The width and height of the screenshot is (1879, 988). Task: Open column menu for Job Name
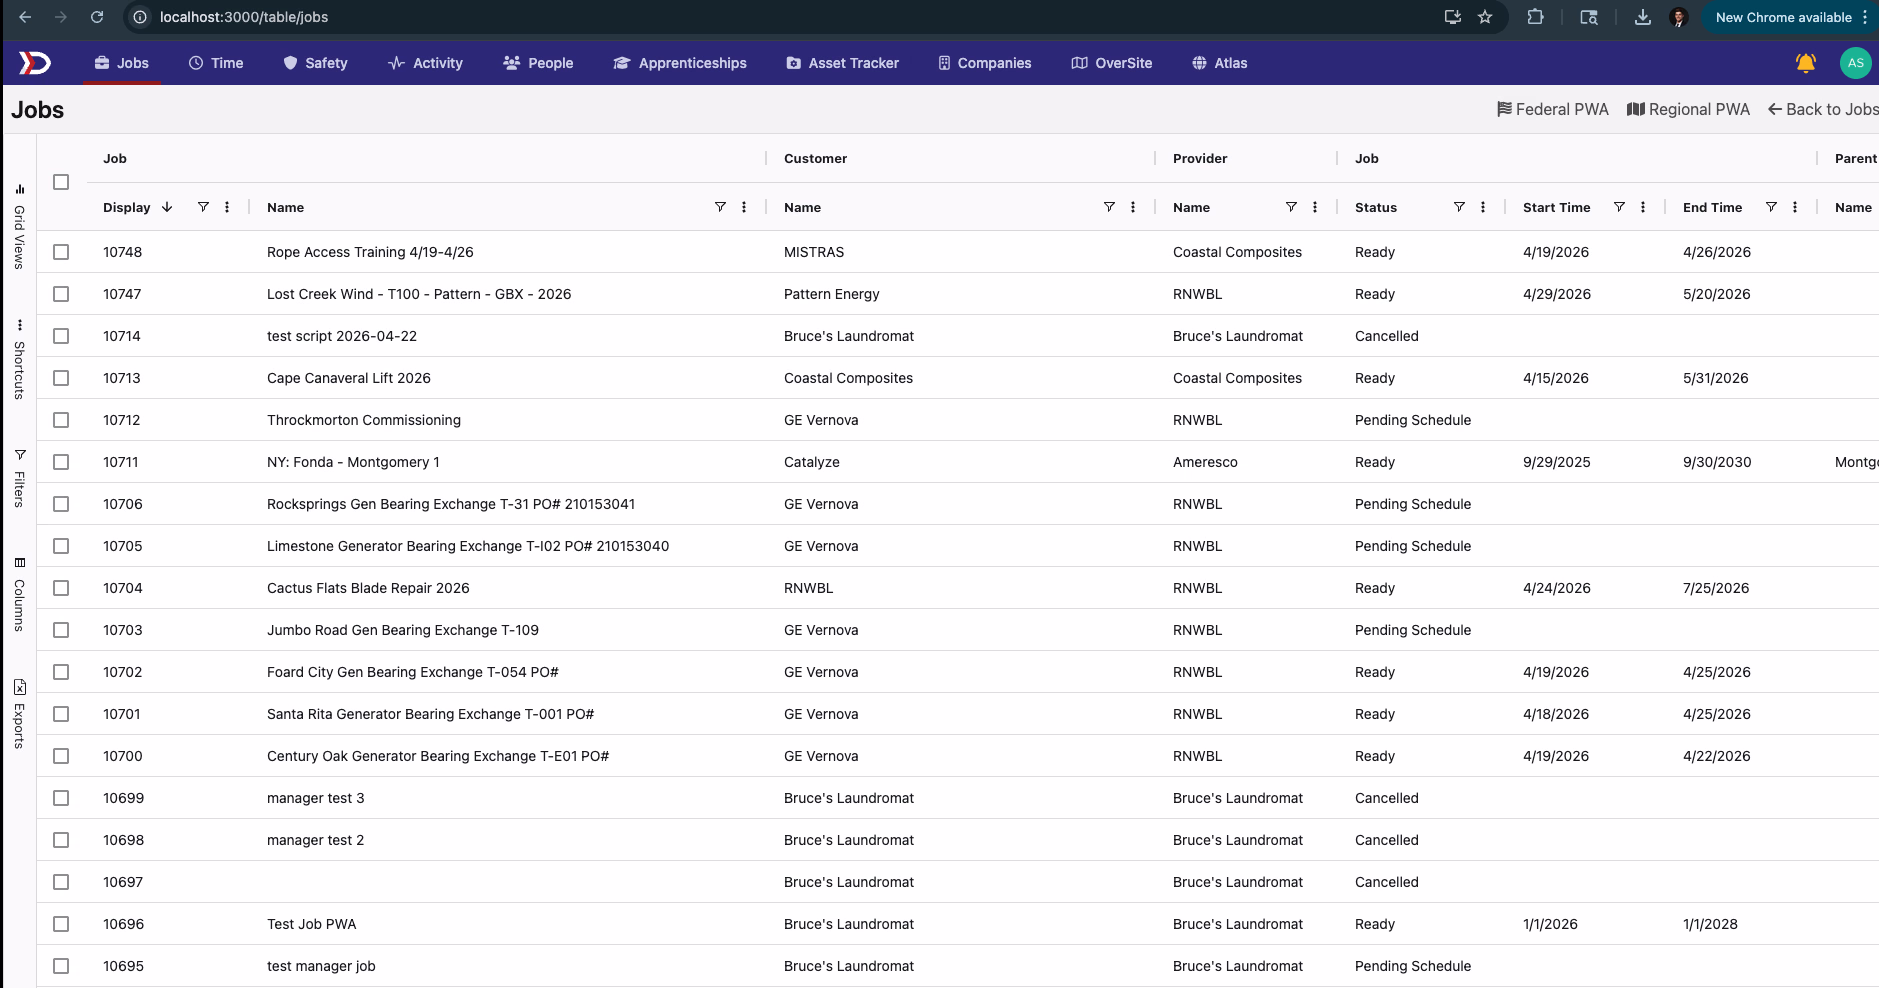tap(744, 207)
